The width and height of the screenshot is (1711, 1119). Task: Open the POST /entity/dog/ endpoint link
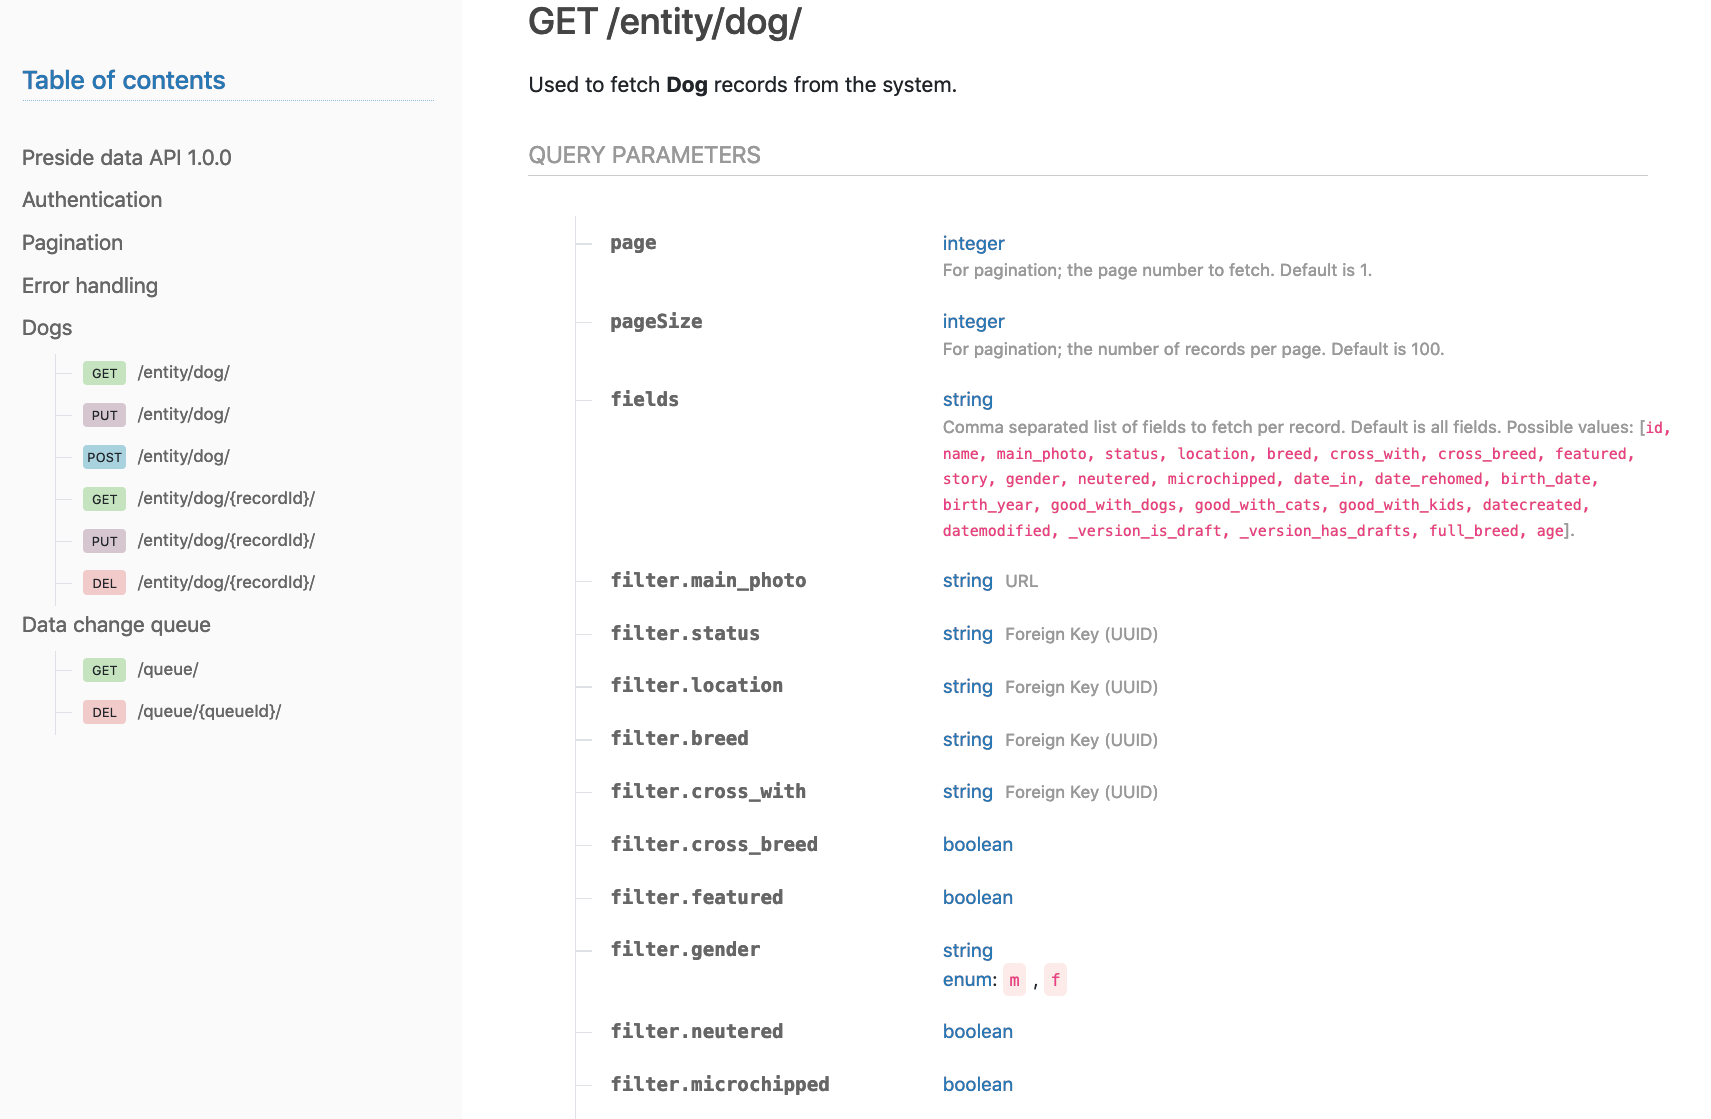pyautogui.click(x=184, y=457)
